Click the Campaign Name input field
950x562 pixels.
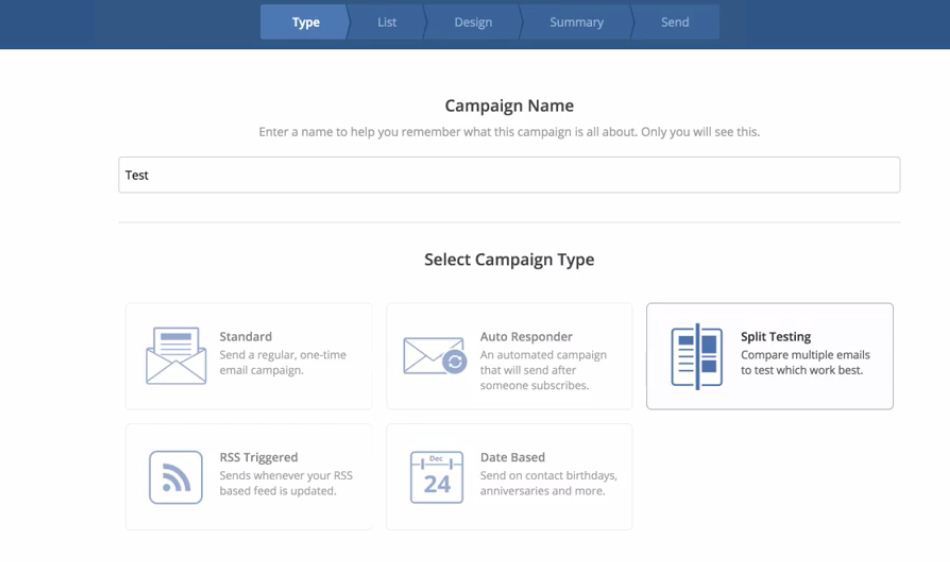[509, 175]
